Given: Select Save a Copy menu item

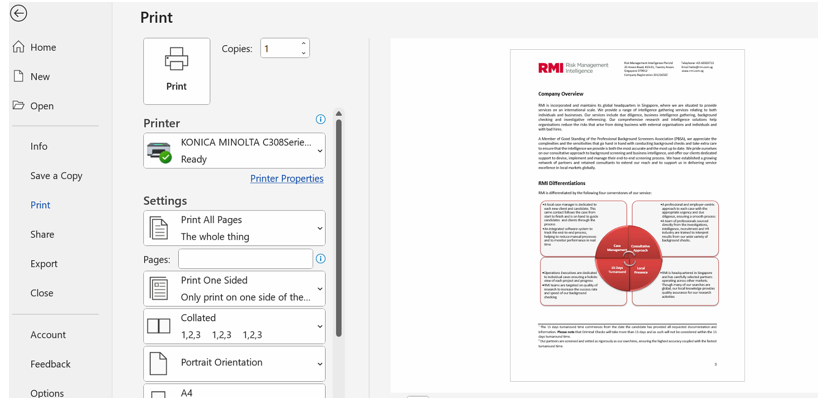Looking at the screenshot, I should (56, 176).
